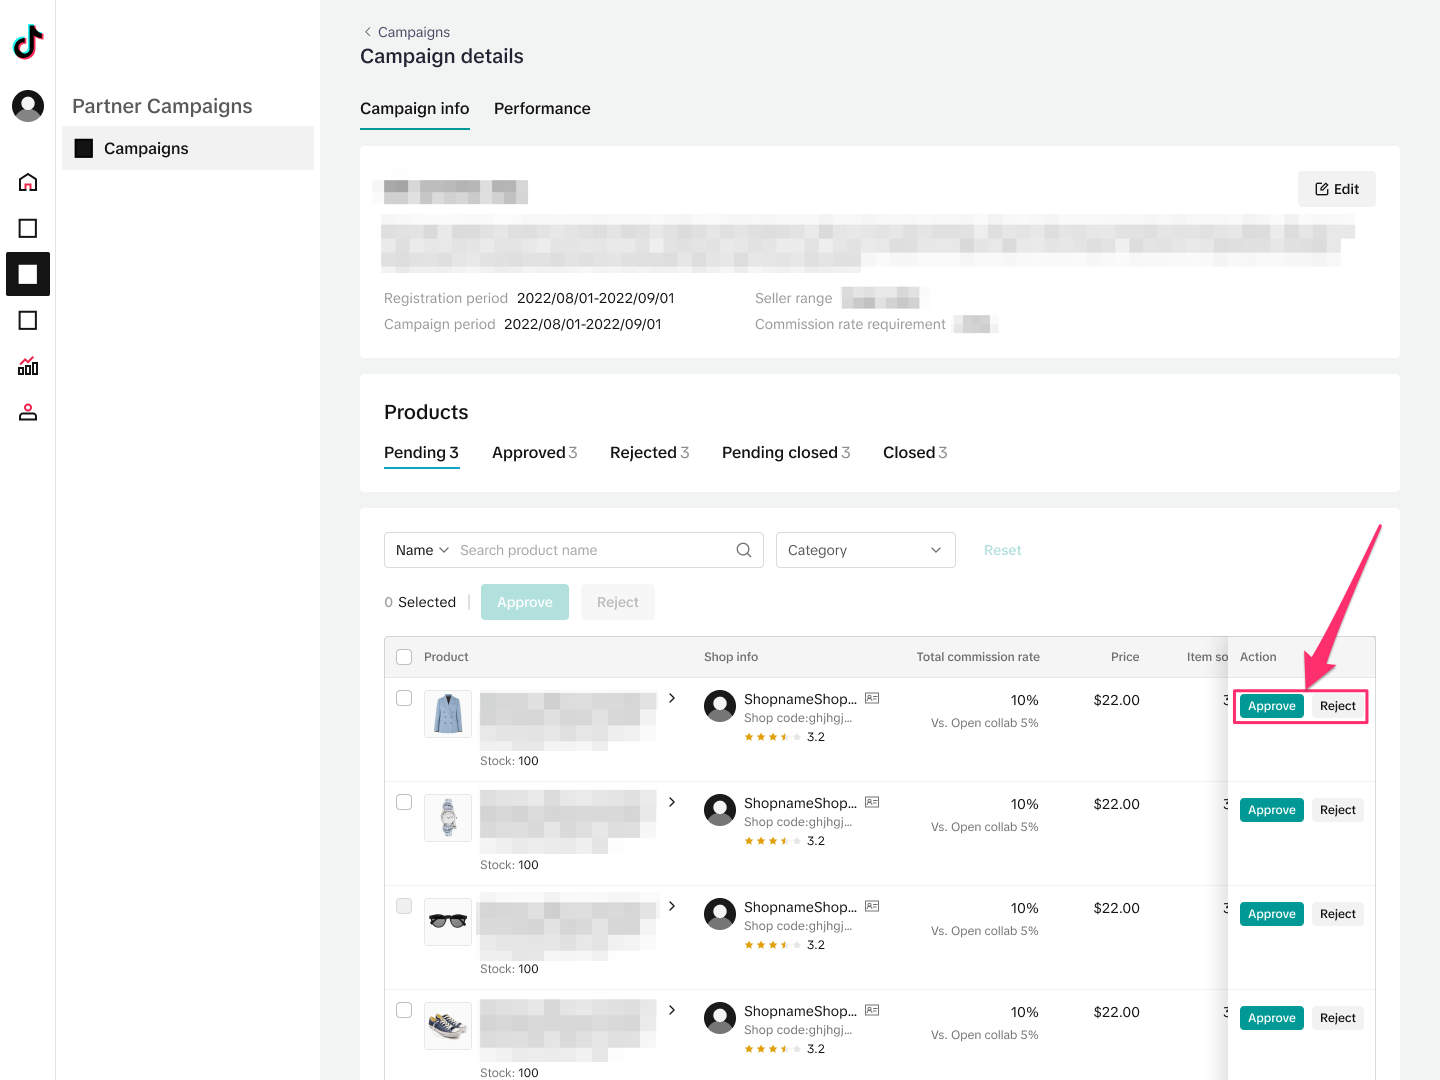
Task: Expand the first product row chevron
Action: point(672,698)
